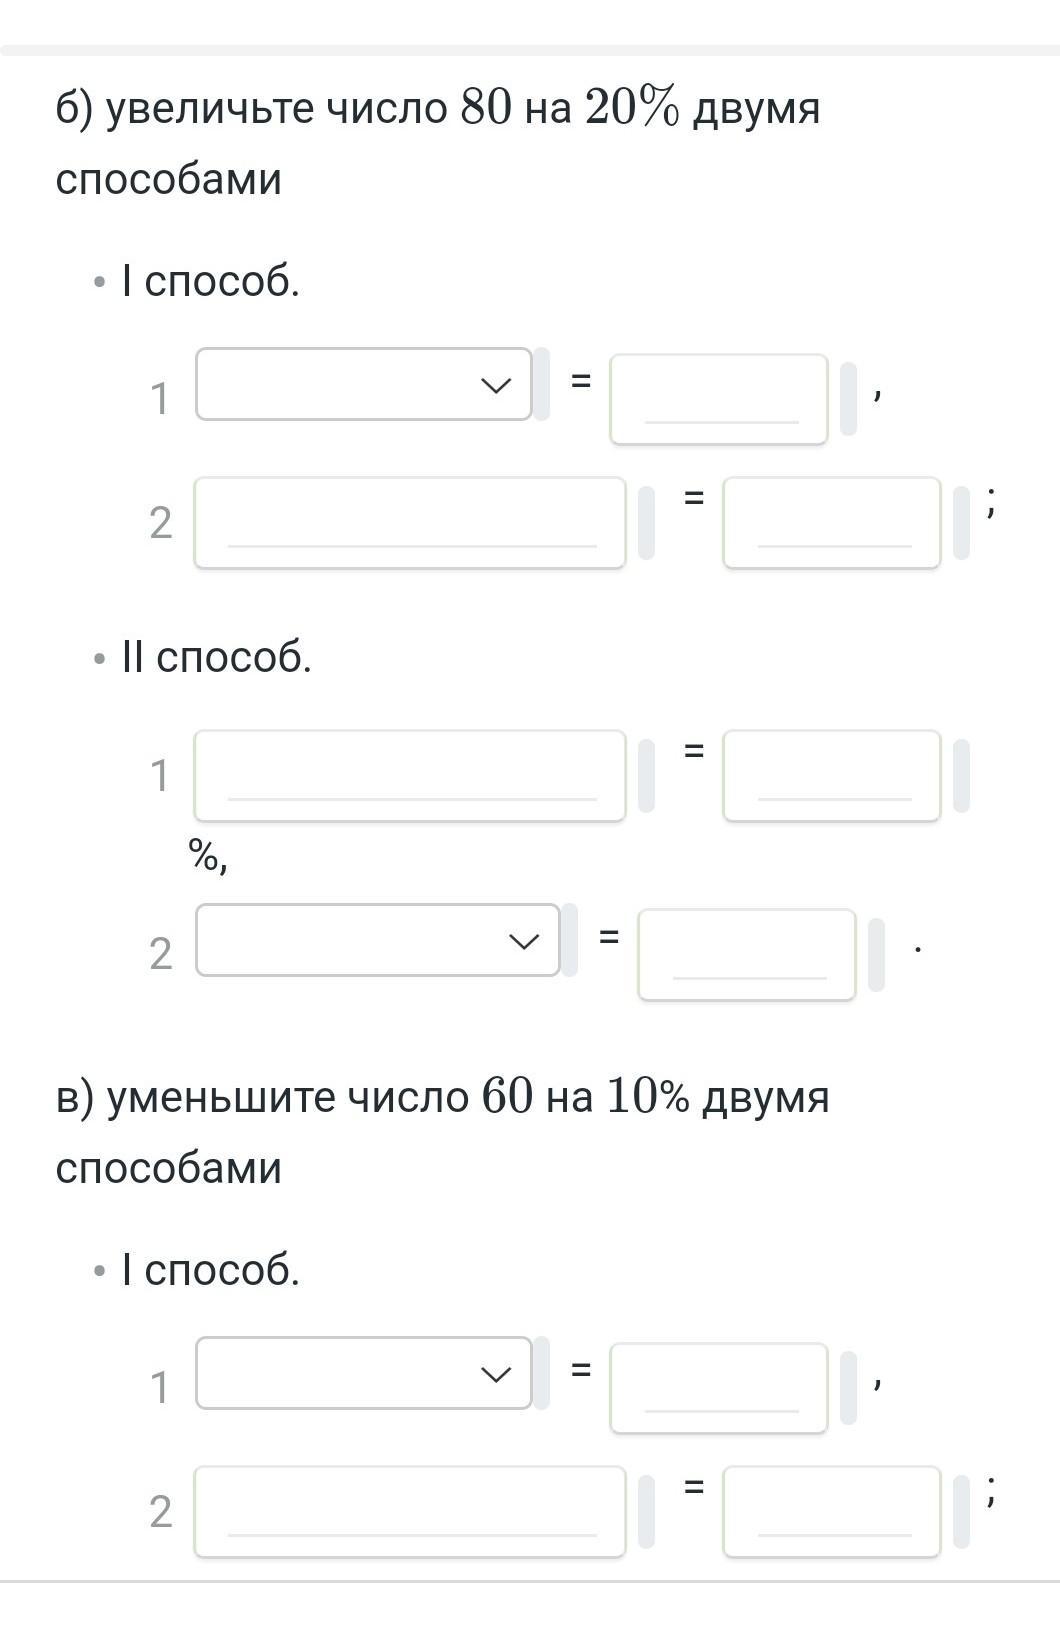Click 'II способ.' bullet label

point(216,657)
